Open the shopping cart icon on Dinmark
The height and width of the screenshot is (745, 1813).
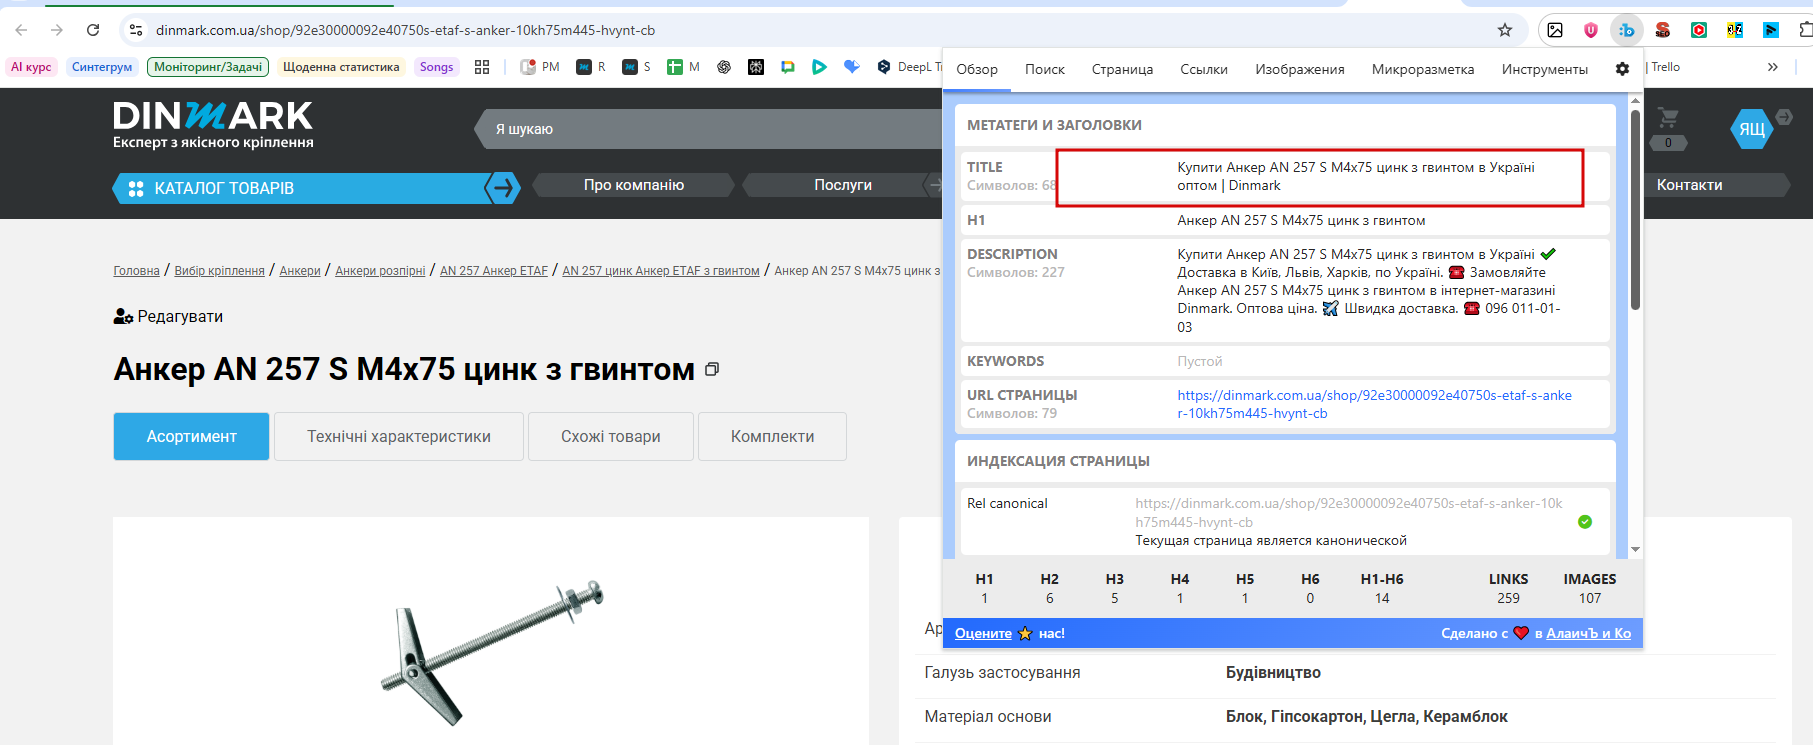[x=1668, y=119]
